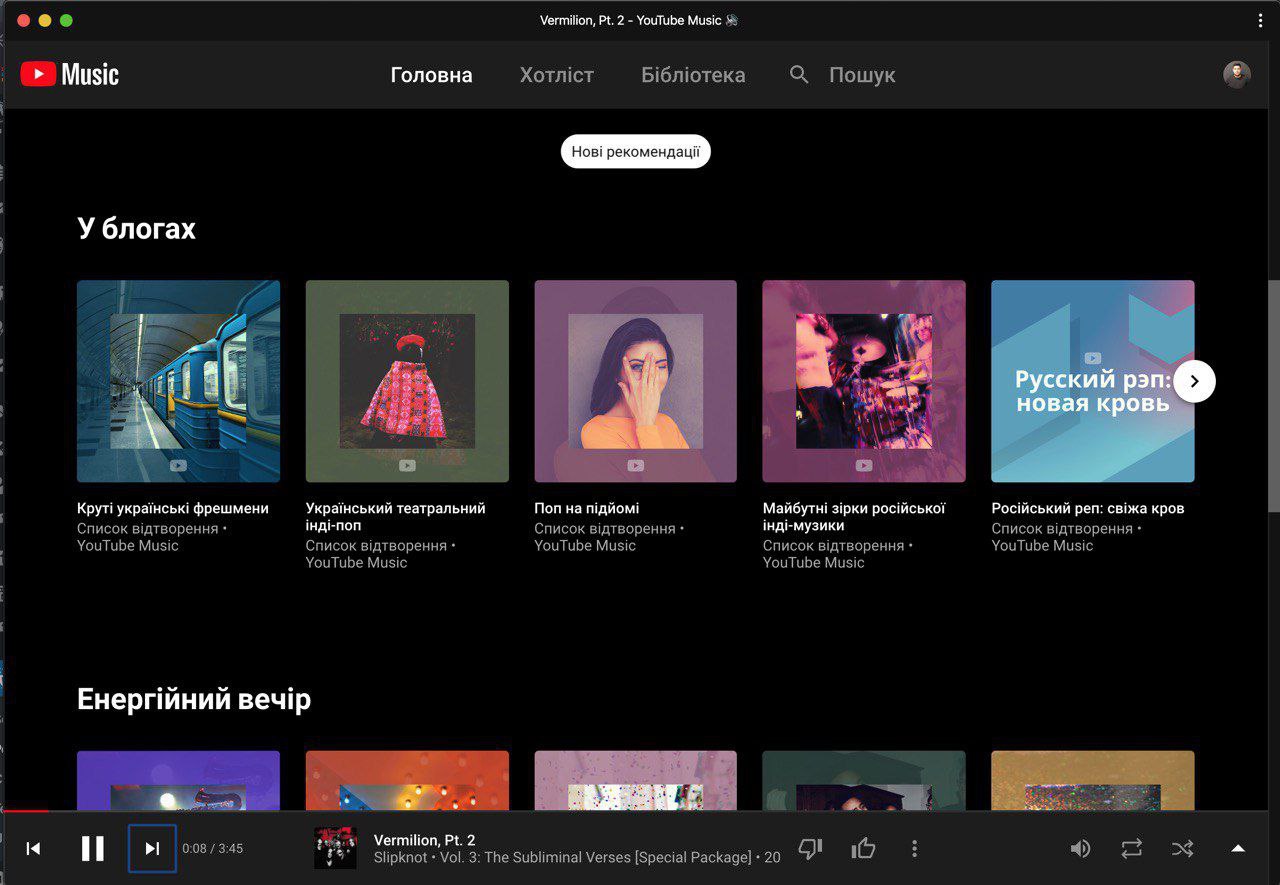
Task: Click Поп на підйомі title link
Action: click(x=587, y=508)
